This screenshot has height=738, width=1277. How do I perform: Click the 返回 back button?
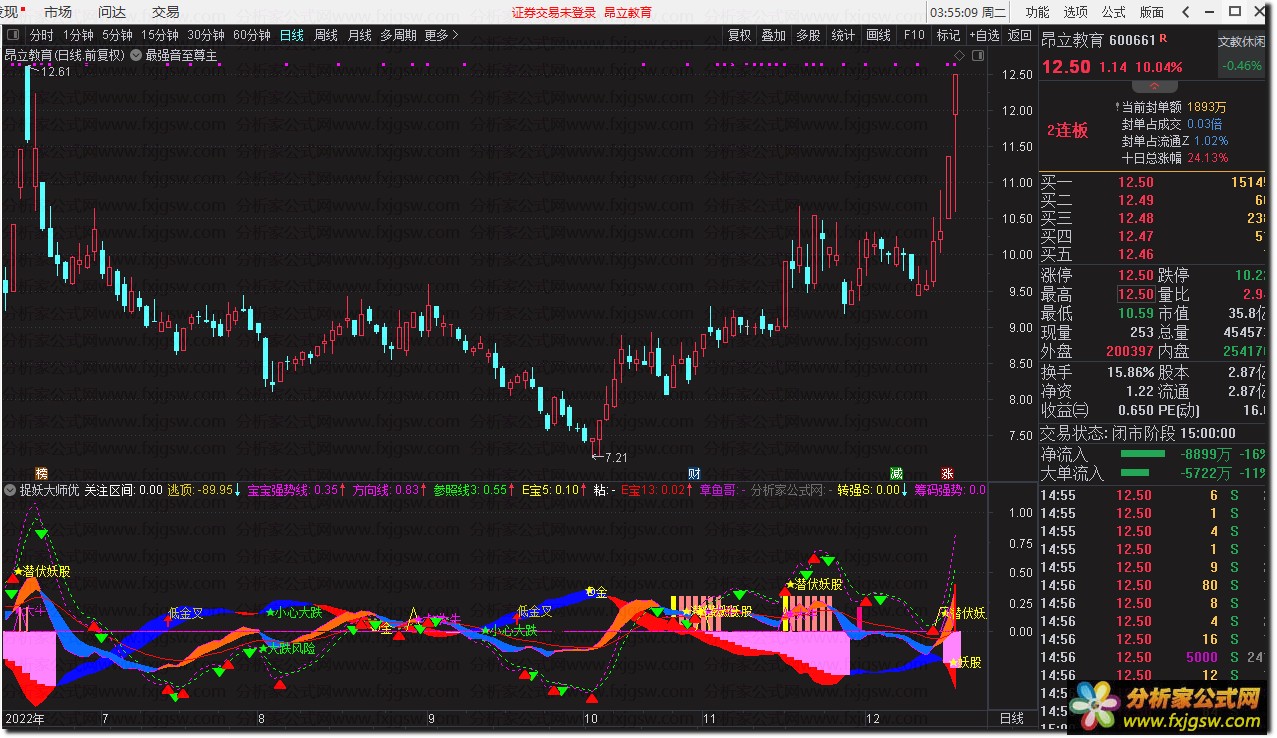pyautogui.click(x=1019, y=35)
